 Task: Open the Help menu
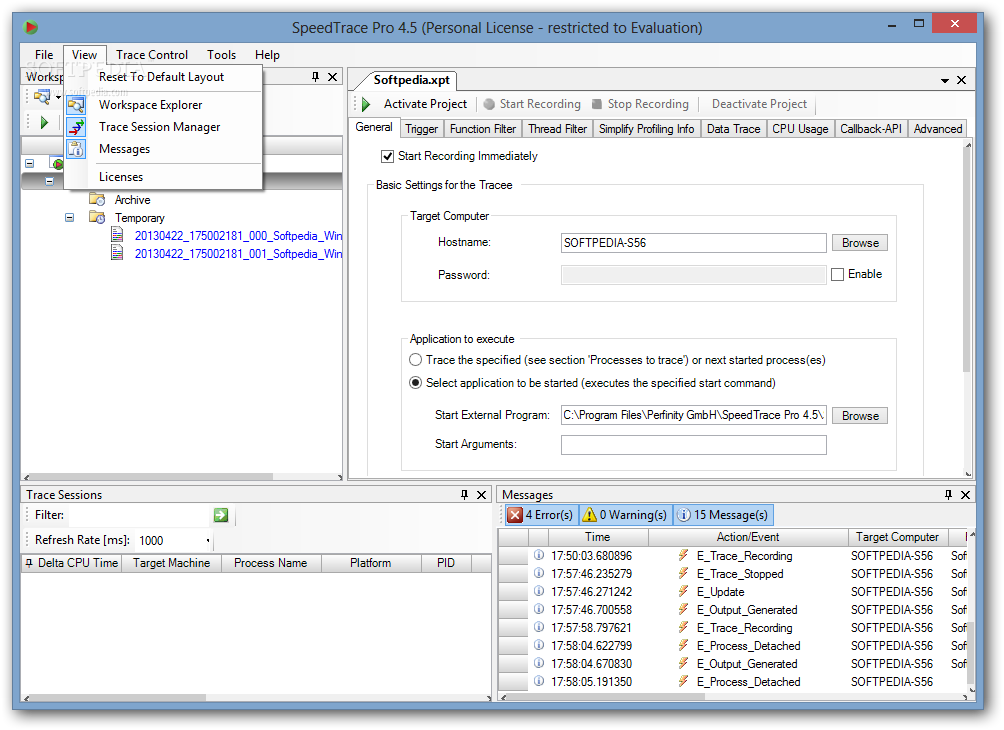click(267, 55)
